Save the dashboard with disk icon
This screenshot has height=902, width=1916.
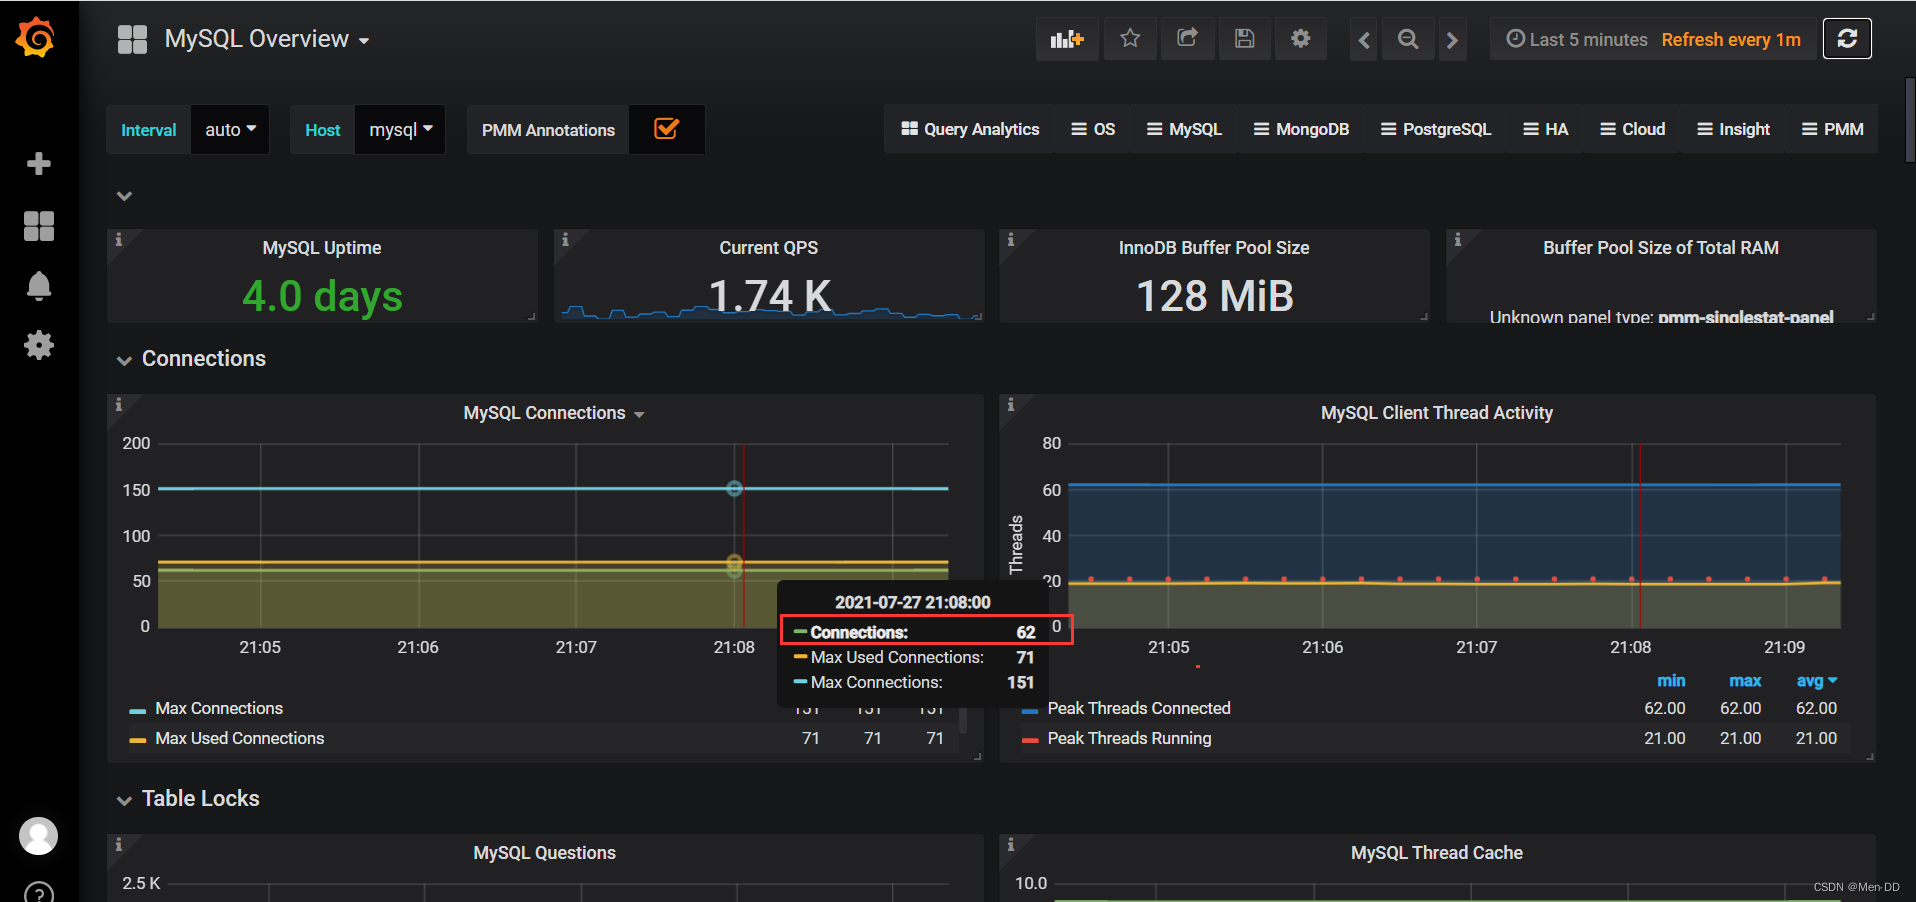(1244, 39)
